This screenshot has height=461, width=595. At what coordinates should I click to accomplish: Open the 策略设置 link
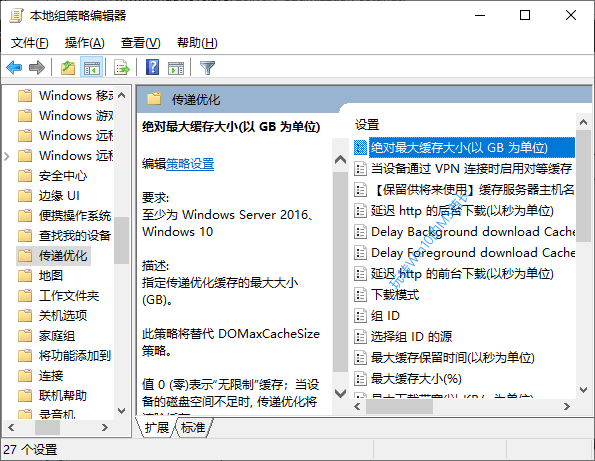(190, 164)
